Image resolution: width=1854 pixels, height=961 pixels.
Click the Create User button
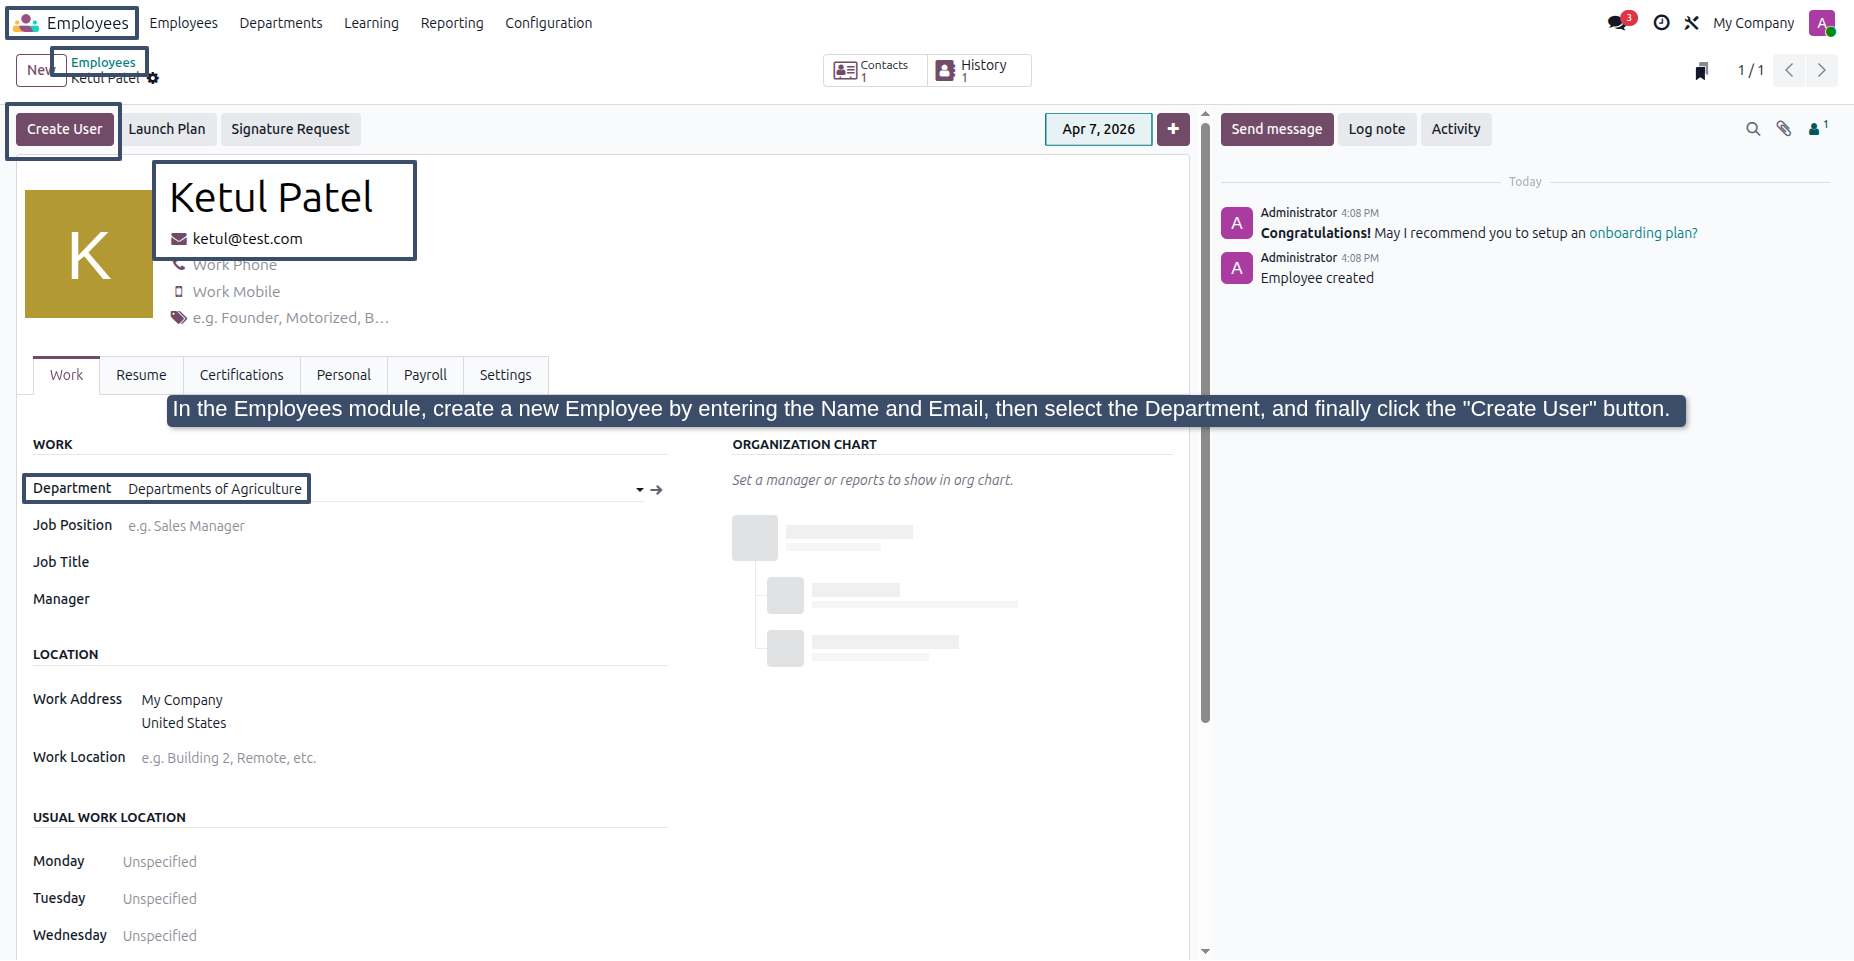point(64,129)
